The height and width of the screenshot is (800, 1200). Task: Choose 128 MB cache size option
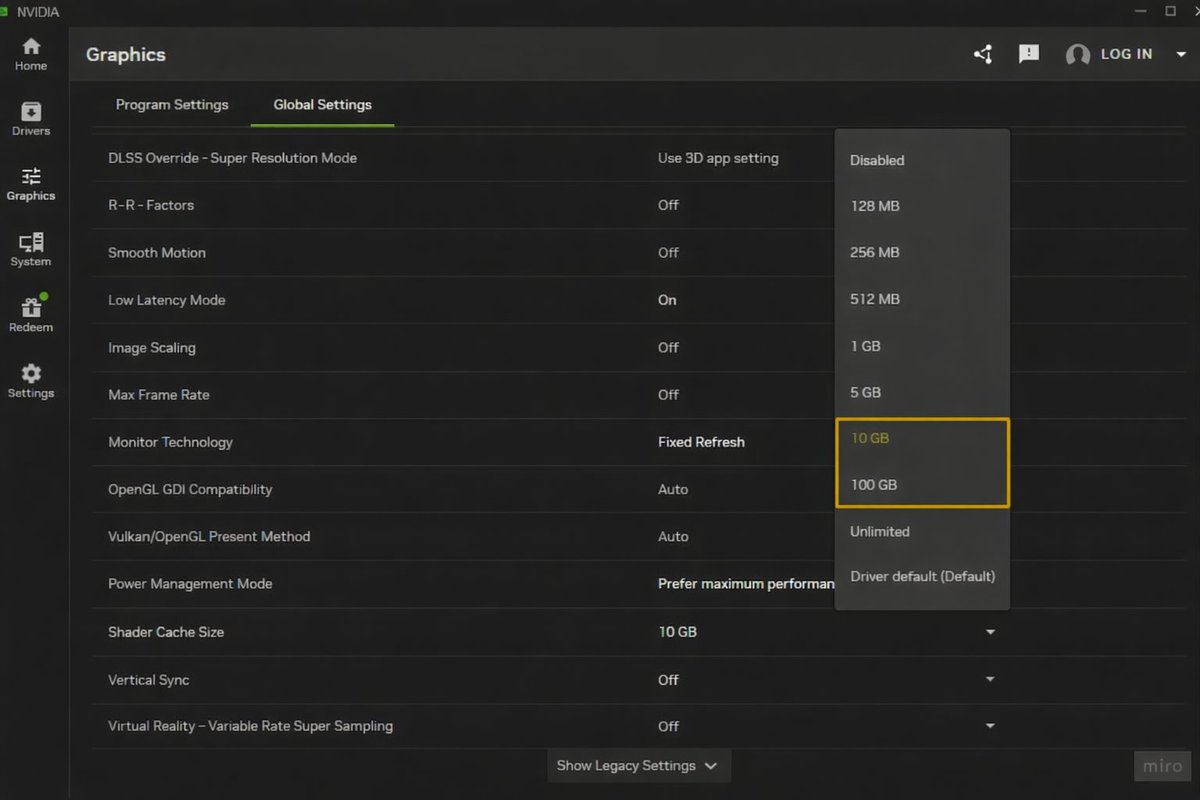(x=922, y=206)
